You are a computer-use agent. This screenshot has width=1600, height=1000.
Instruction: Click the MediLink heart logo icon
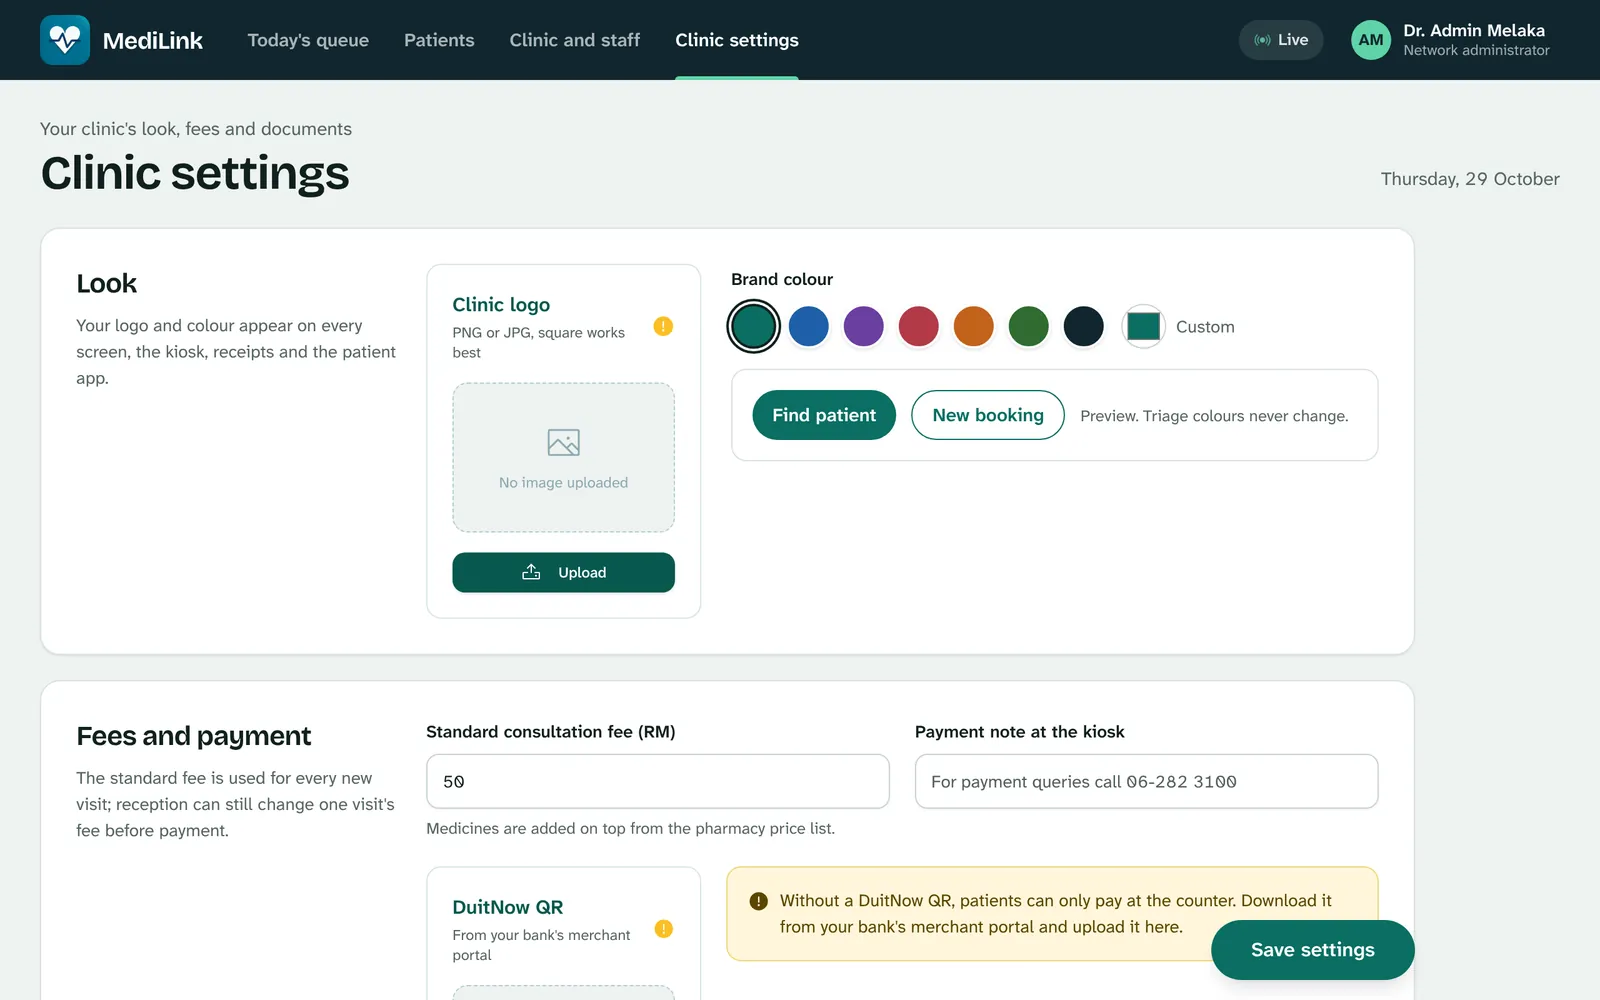tap(65, 40)
